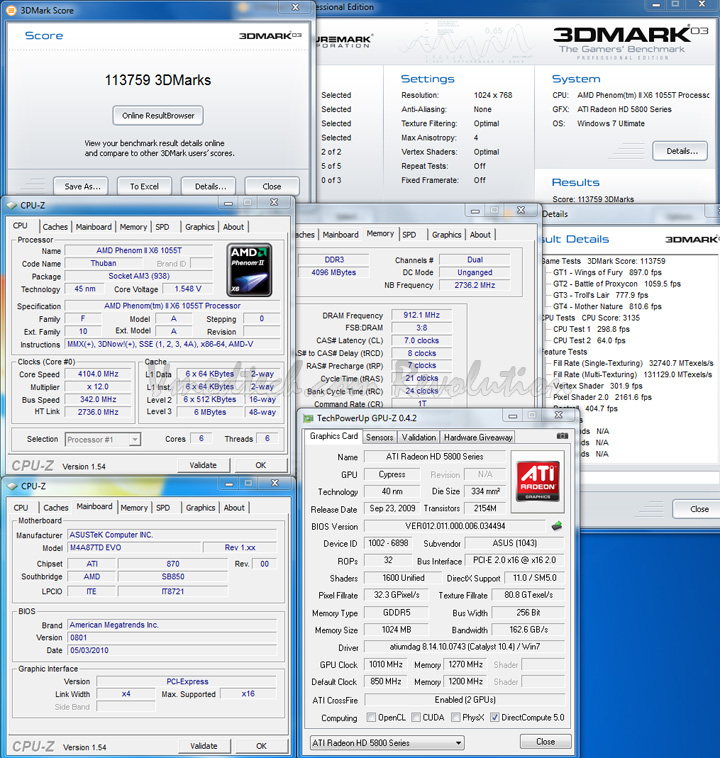The height and width of the screenshot is (758, 720).
Task: Open the Validation tab in GPU-Z
Action: click(419, 437)
